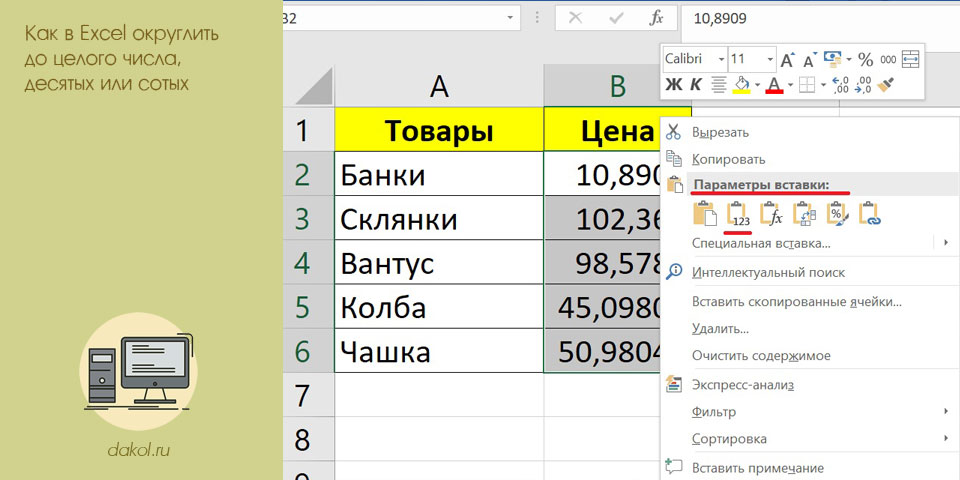Click the Cancel (X) formula bar button
Image resolution: width=960 pixels, height=480 pixels.
tap(575, 18)
